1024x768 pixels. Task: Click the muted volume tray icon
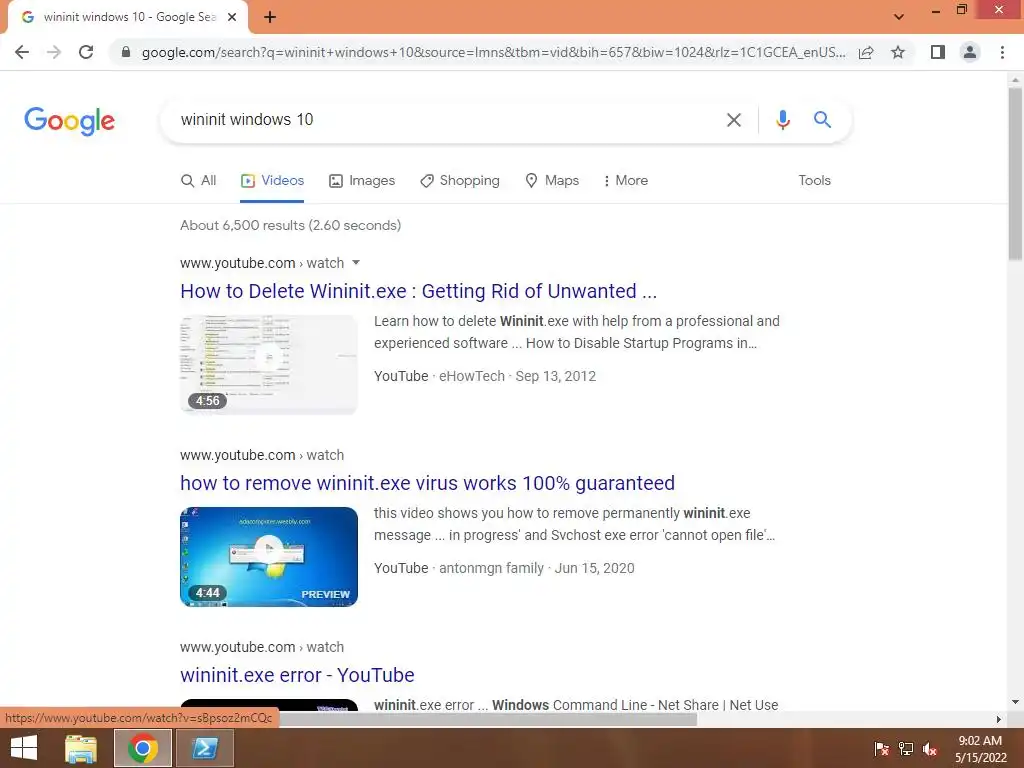930,749
